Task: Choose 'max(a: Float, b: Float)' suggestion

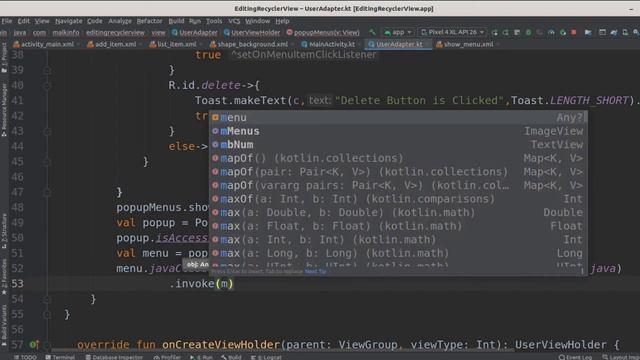Action: [x=398, y=226]
